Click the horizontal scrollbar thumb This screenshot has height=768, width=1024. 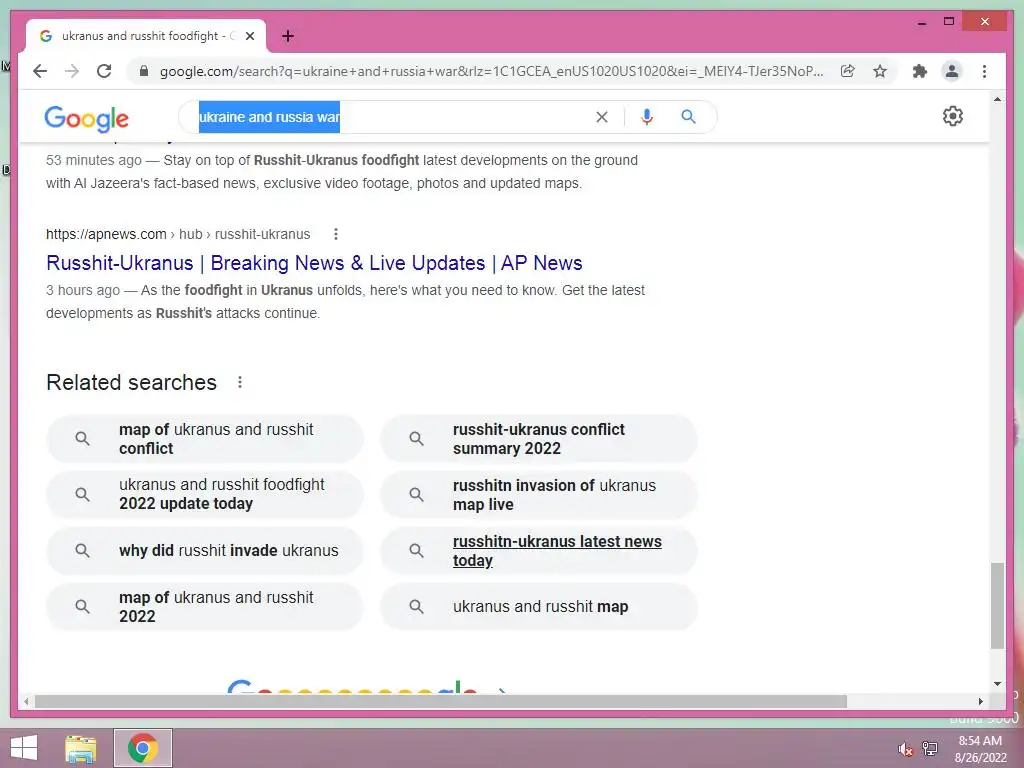tap(441, 701)
